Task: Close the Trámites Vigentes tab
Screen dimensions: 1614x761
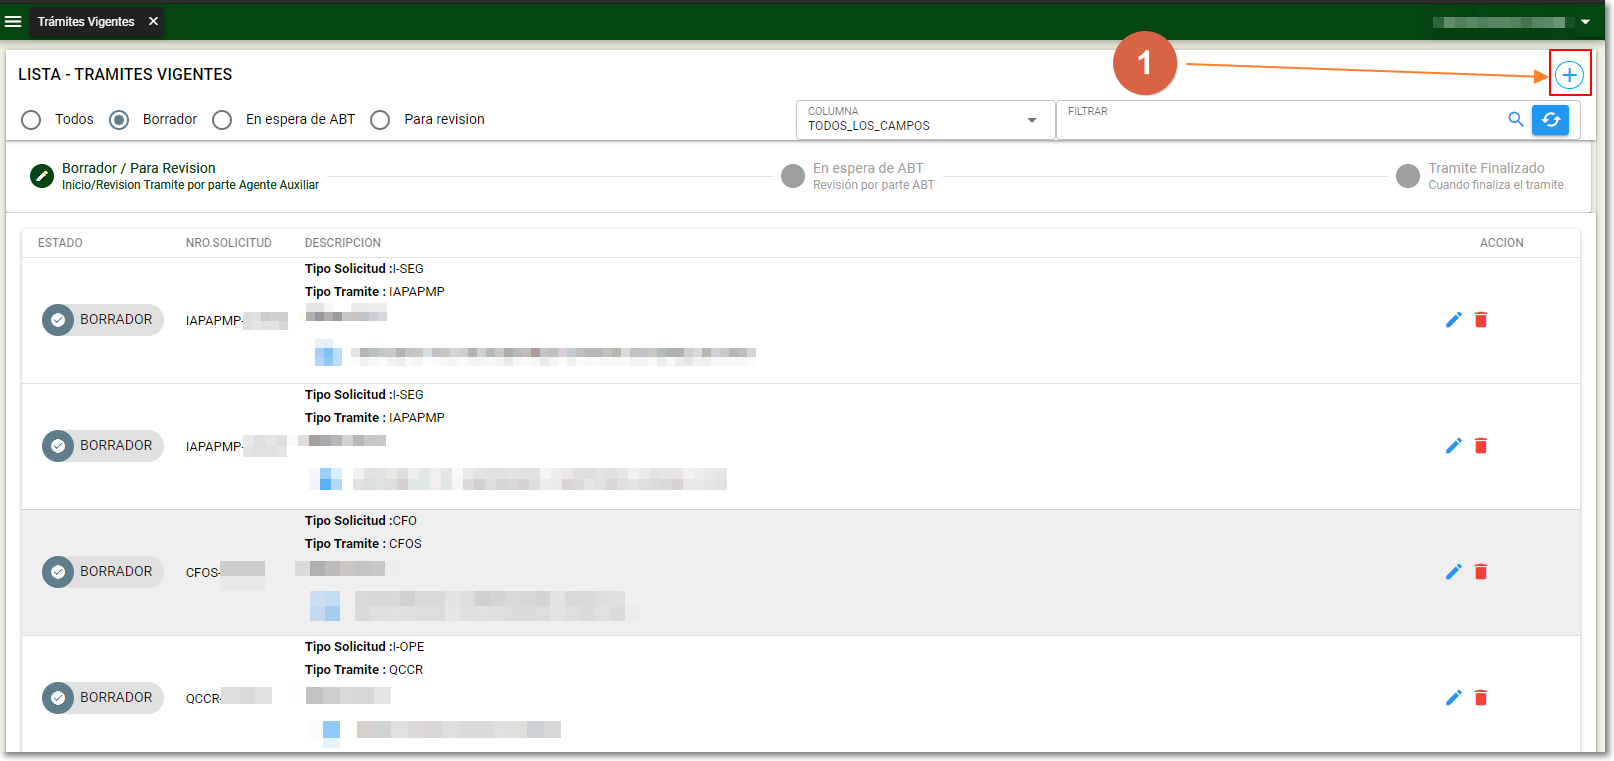Action: pyautogui.click(x=153, y=21)
